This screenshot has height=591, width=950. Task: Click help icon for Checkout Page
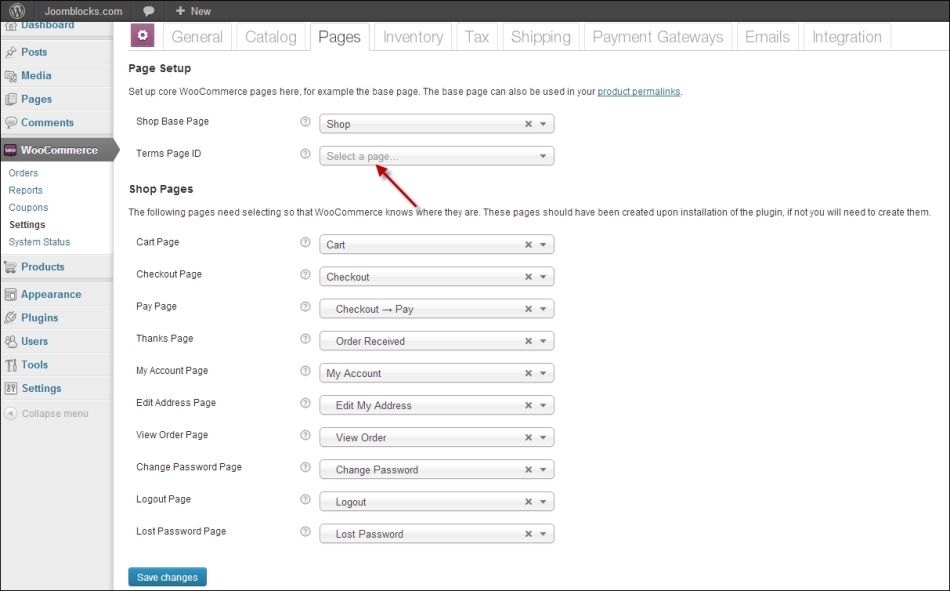[x=305, y=274]
